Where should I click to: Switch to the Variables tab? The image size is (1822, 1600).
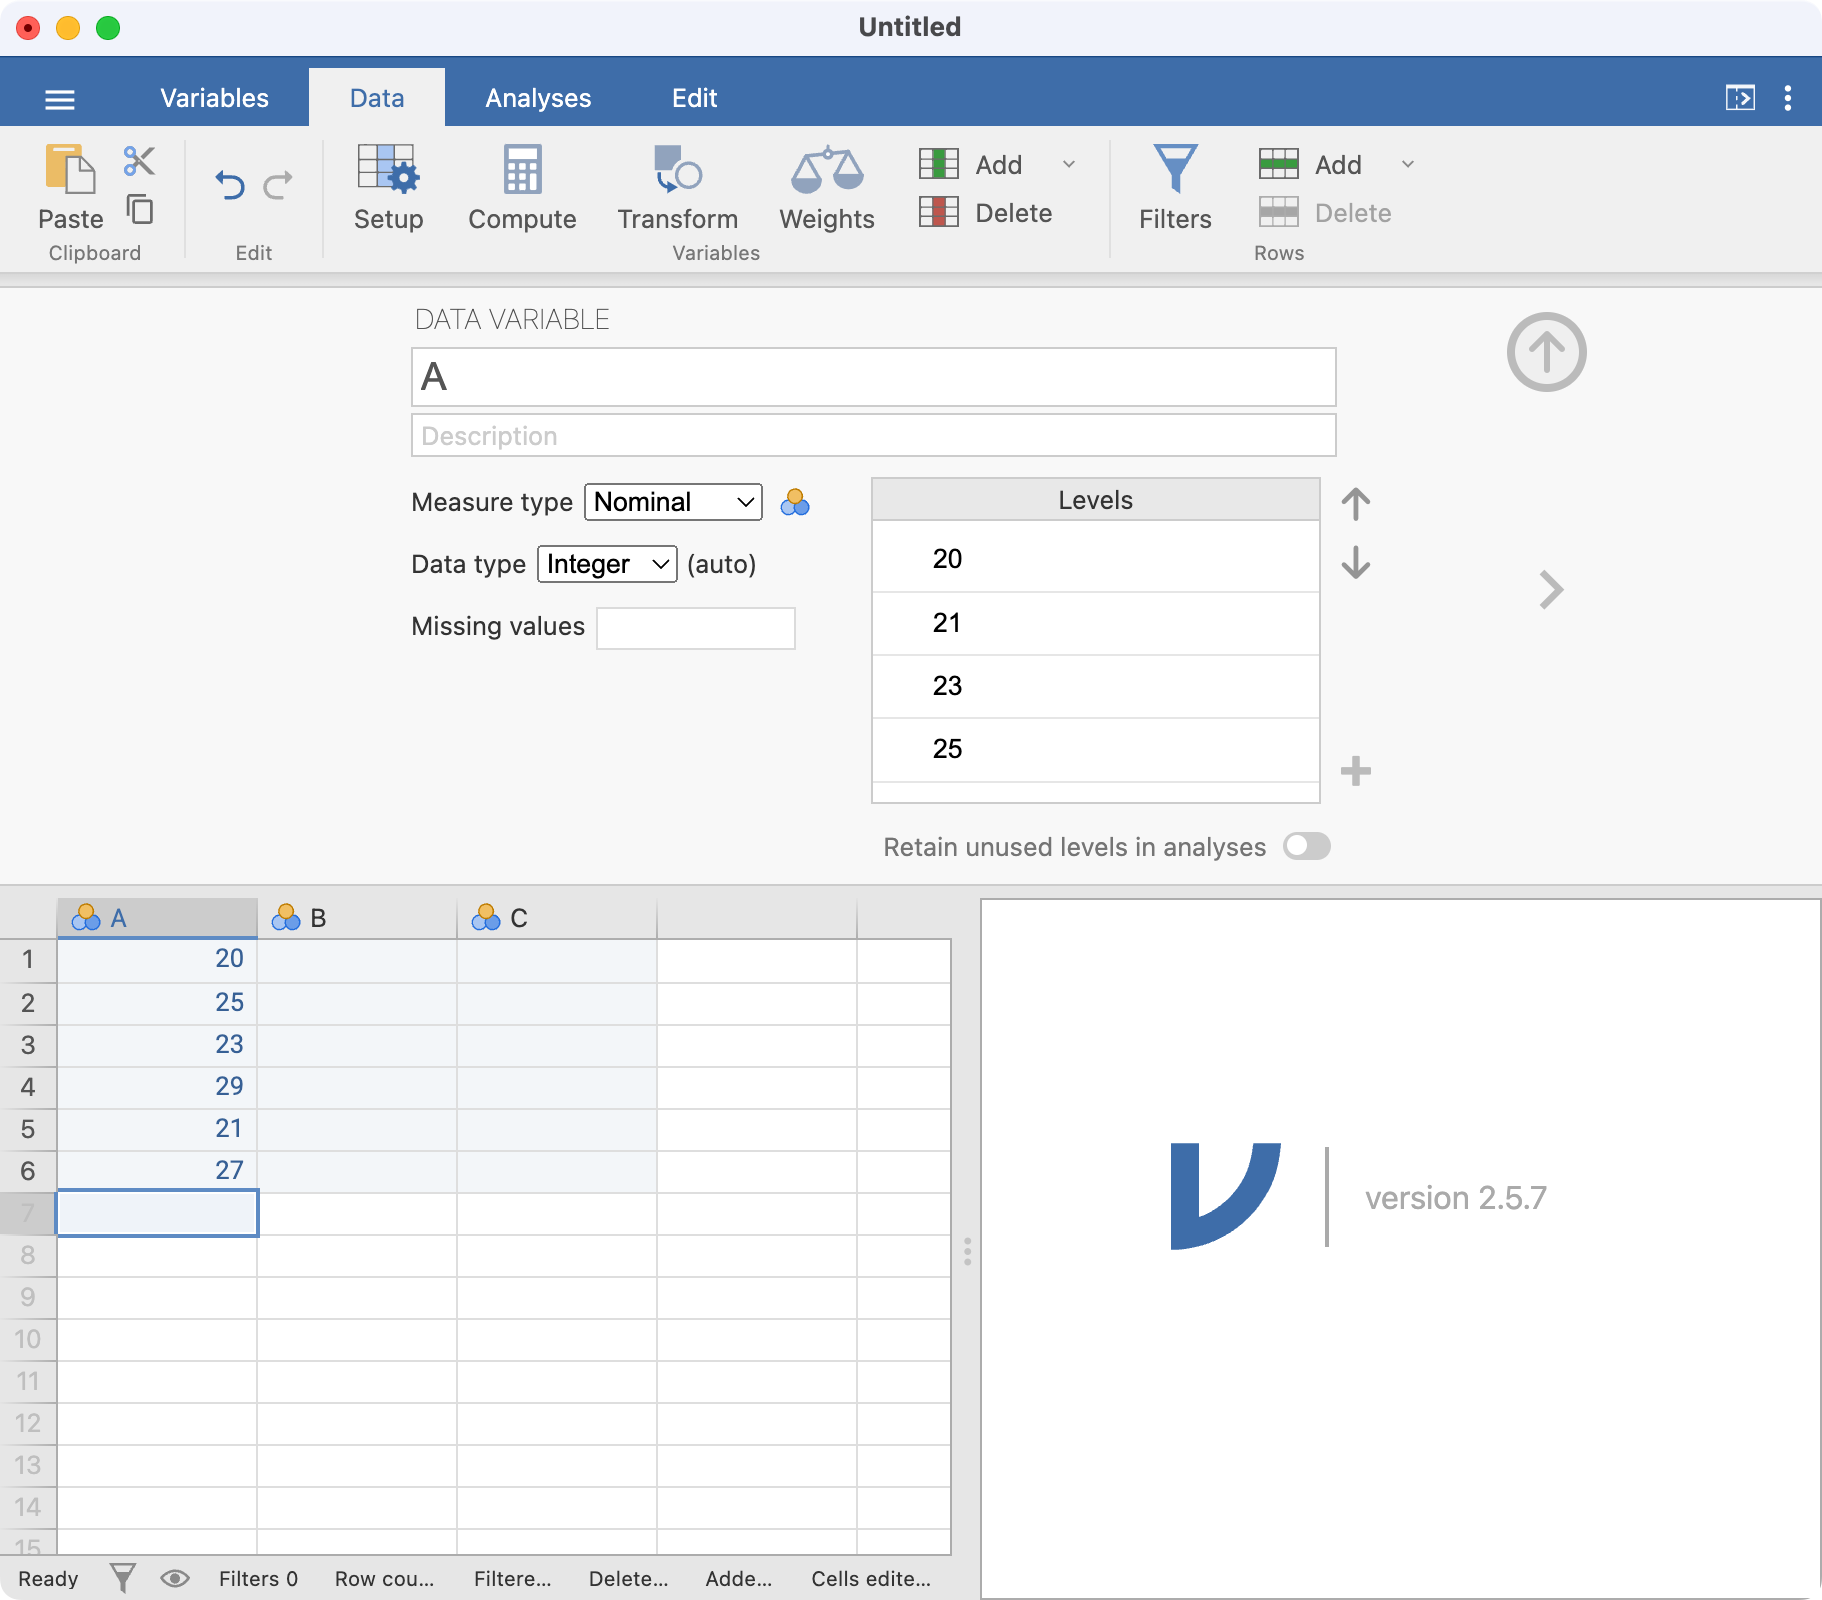coord(214,98)
